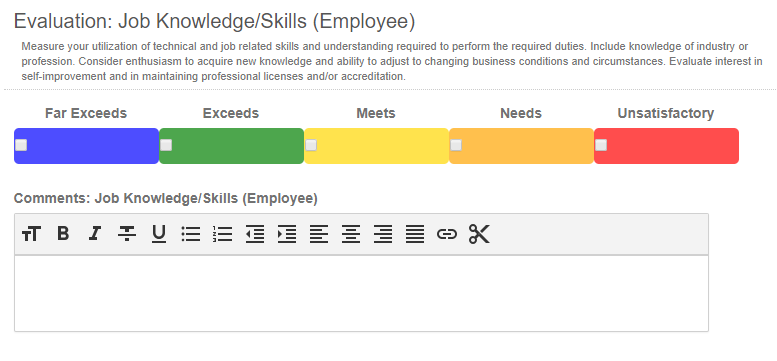Center align the comment text
This screenshot has height=361, width=777.
351,234
